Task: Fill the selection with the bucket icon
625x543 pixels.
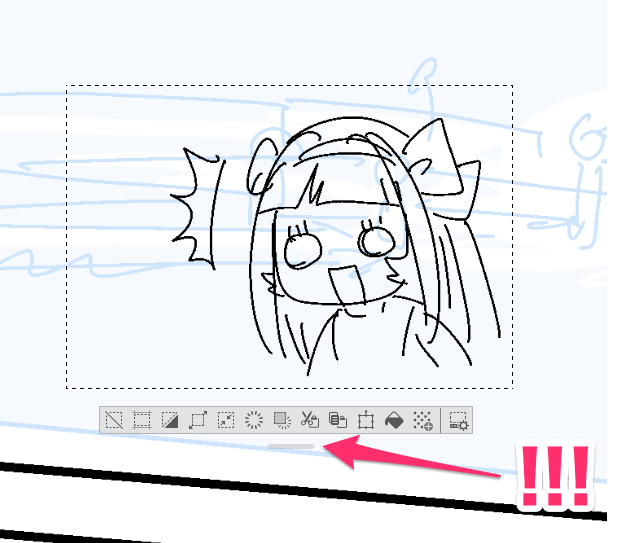Action: (394, 420)
